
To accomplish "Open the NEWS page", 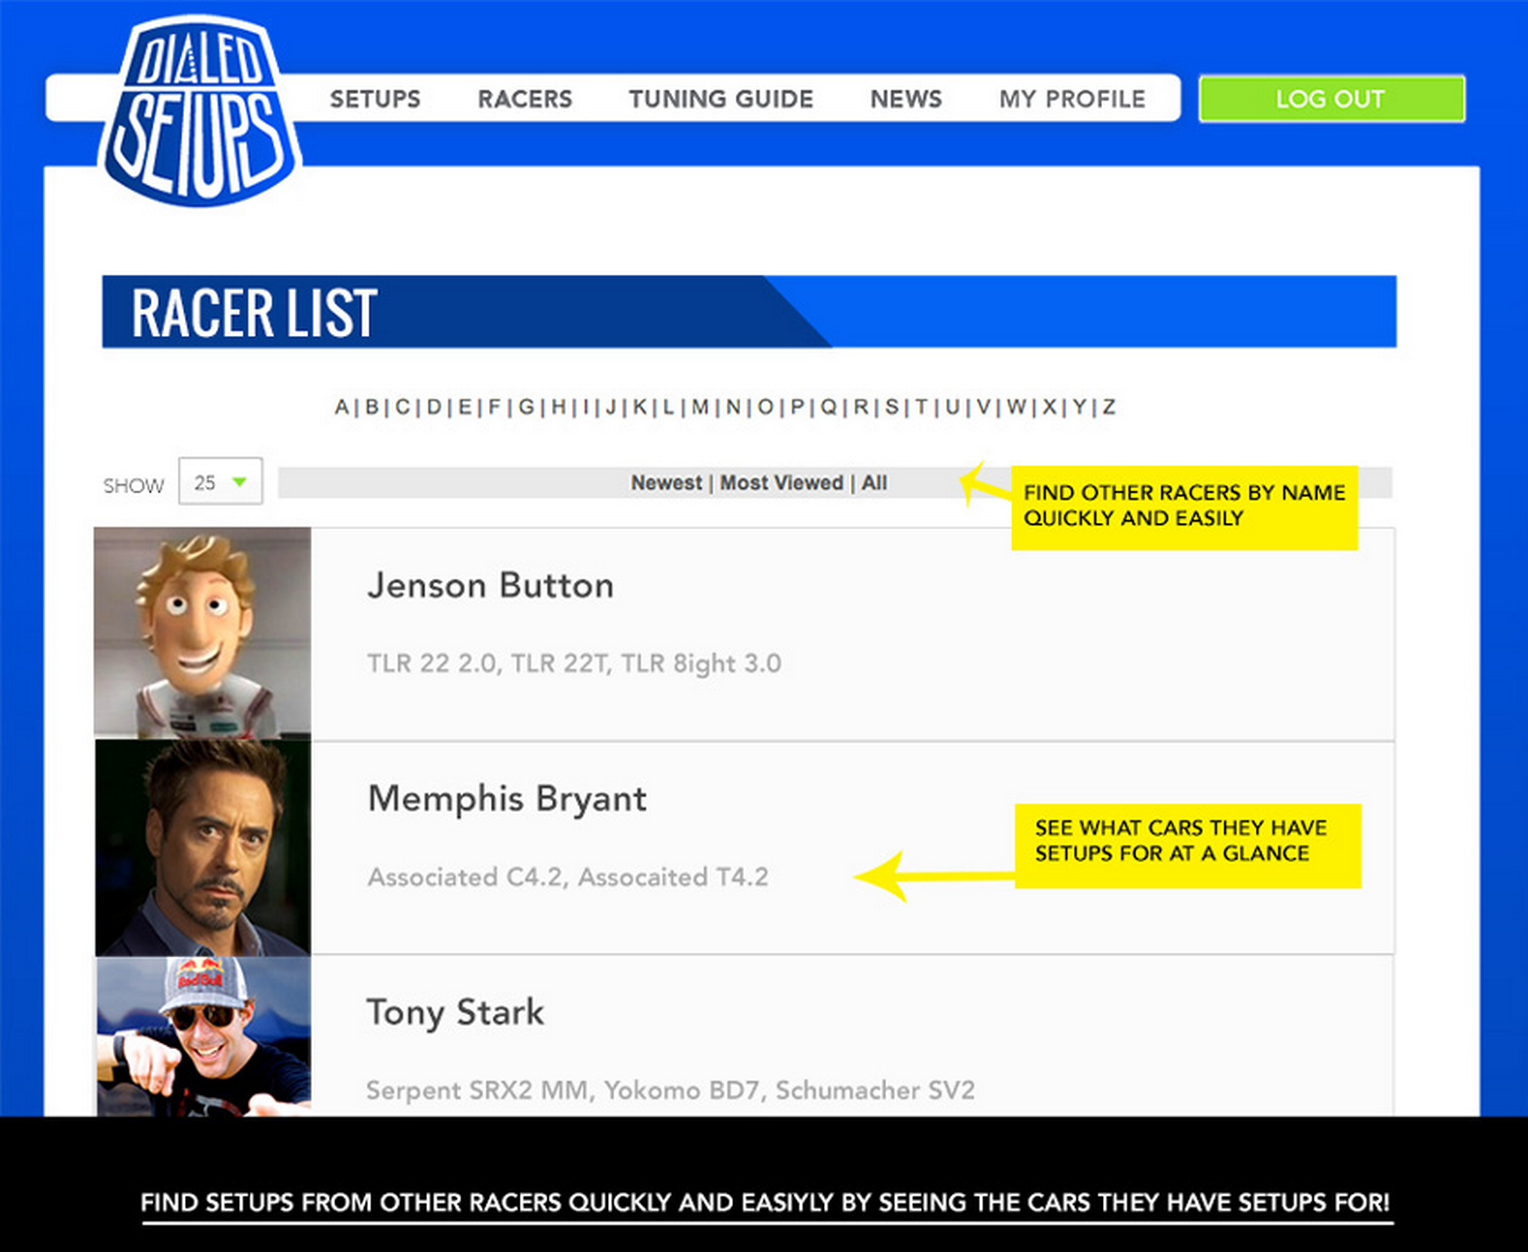I will (x=906, y=99).
